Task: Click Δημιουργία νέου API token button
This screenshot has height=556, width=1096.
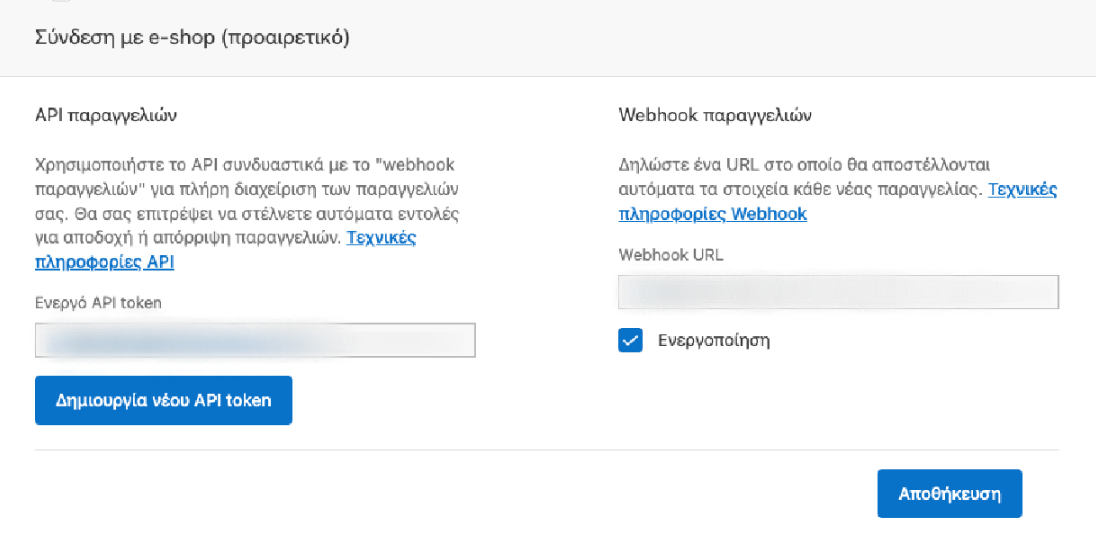Action: (x=163, y=400)
